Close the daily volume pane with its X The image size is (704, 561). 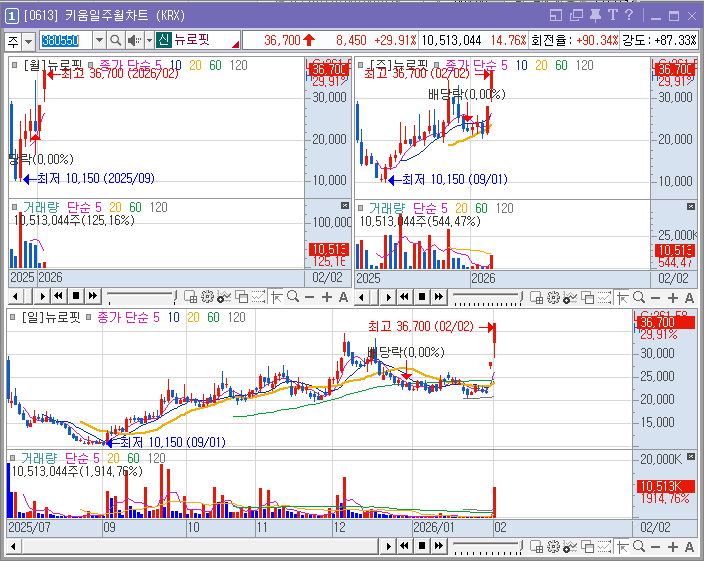point(691,456)
